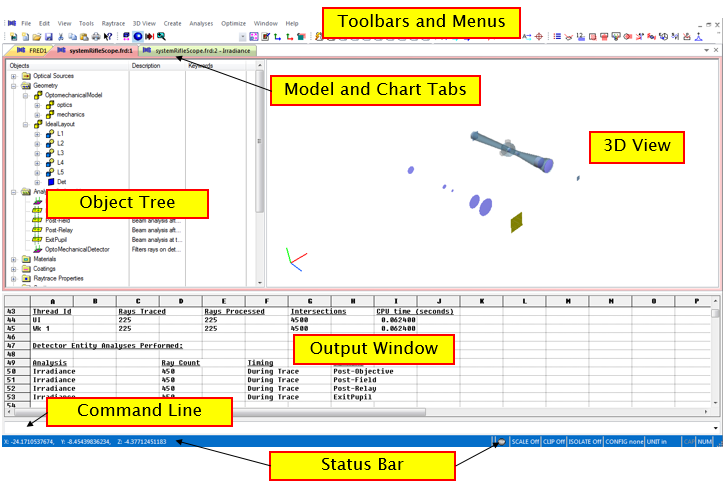This screenshot has width=727, height=485.
Task: Click the zoom magnifier toolbar icon
Action: [x=161, y=36]
